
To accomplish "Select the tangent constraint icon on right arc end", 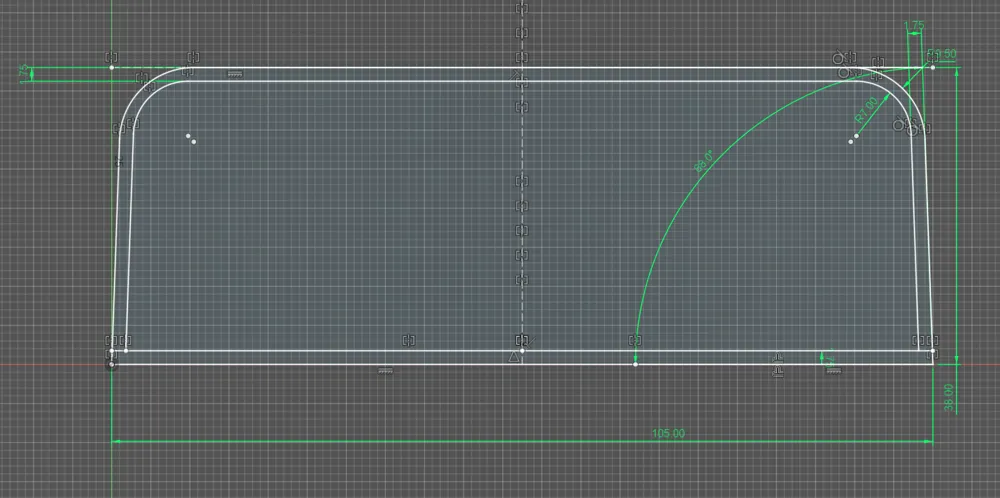I will tap(901, 124).
